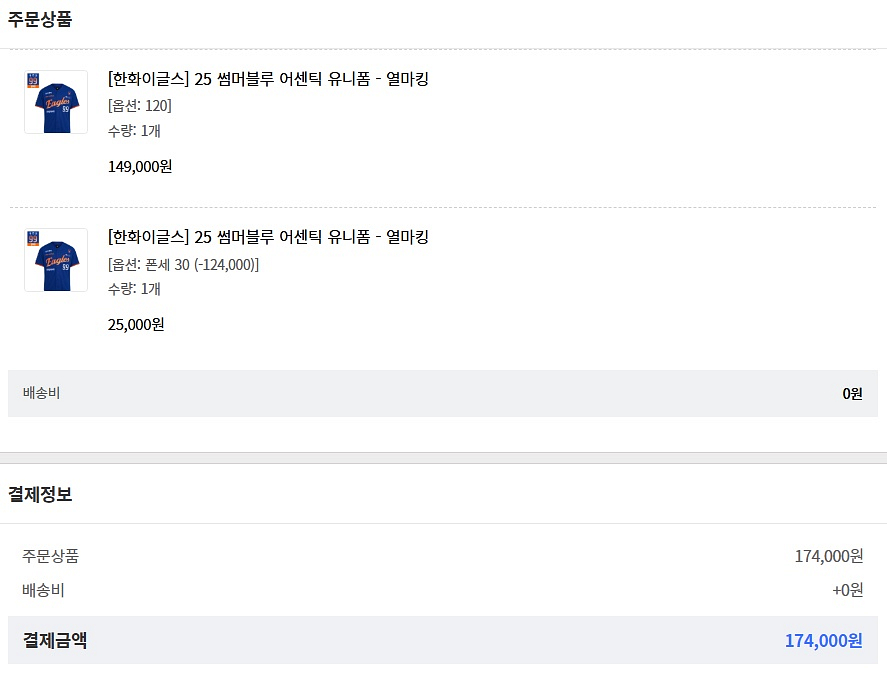Click the 주문상품 heading at the top
This screenshot has height=677, width=887.
(40, 19)
